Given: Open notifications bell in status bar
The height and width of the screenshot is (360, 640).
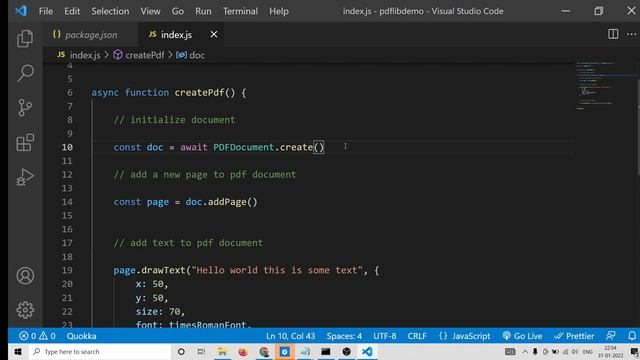Looking at the screenshot, I should click(x=631, y=336).
